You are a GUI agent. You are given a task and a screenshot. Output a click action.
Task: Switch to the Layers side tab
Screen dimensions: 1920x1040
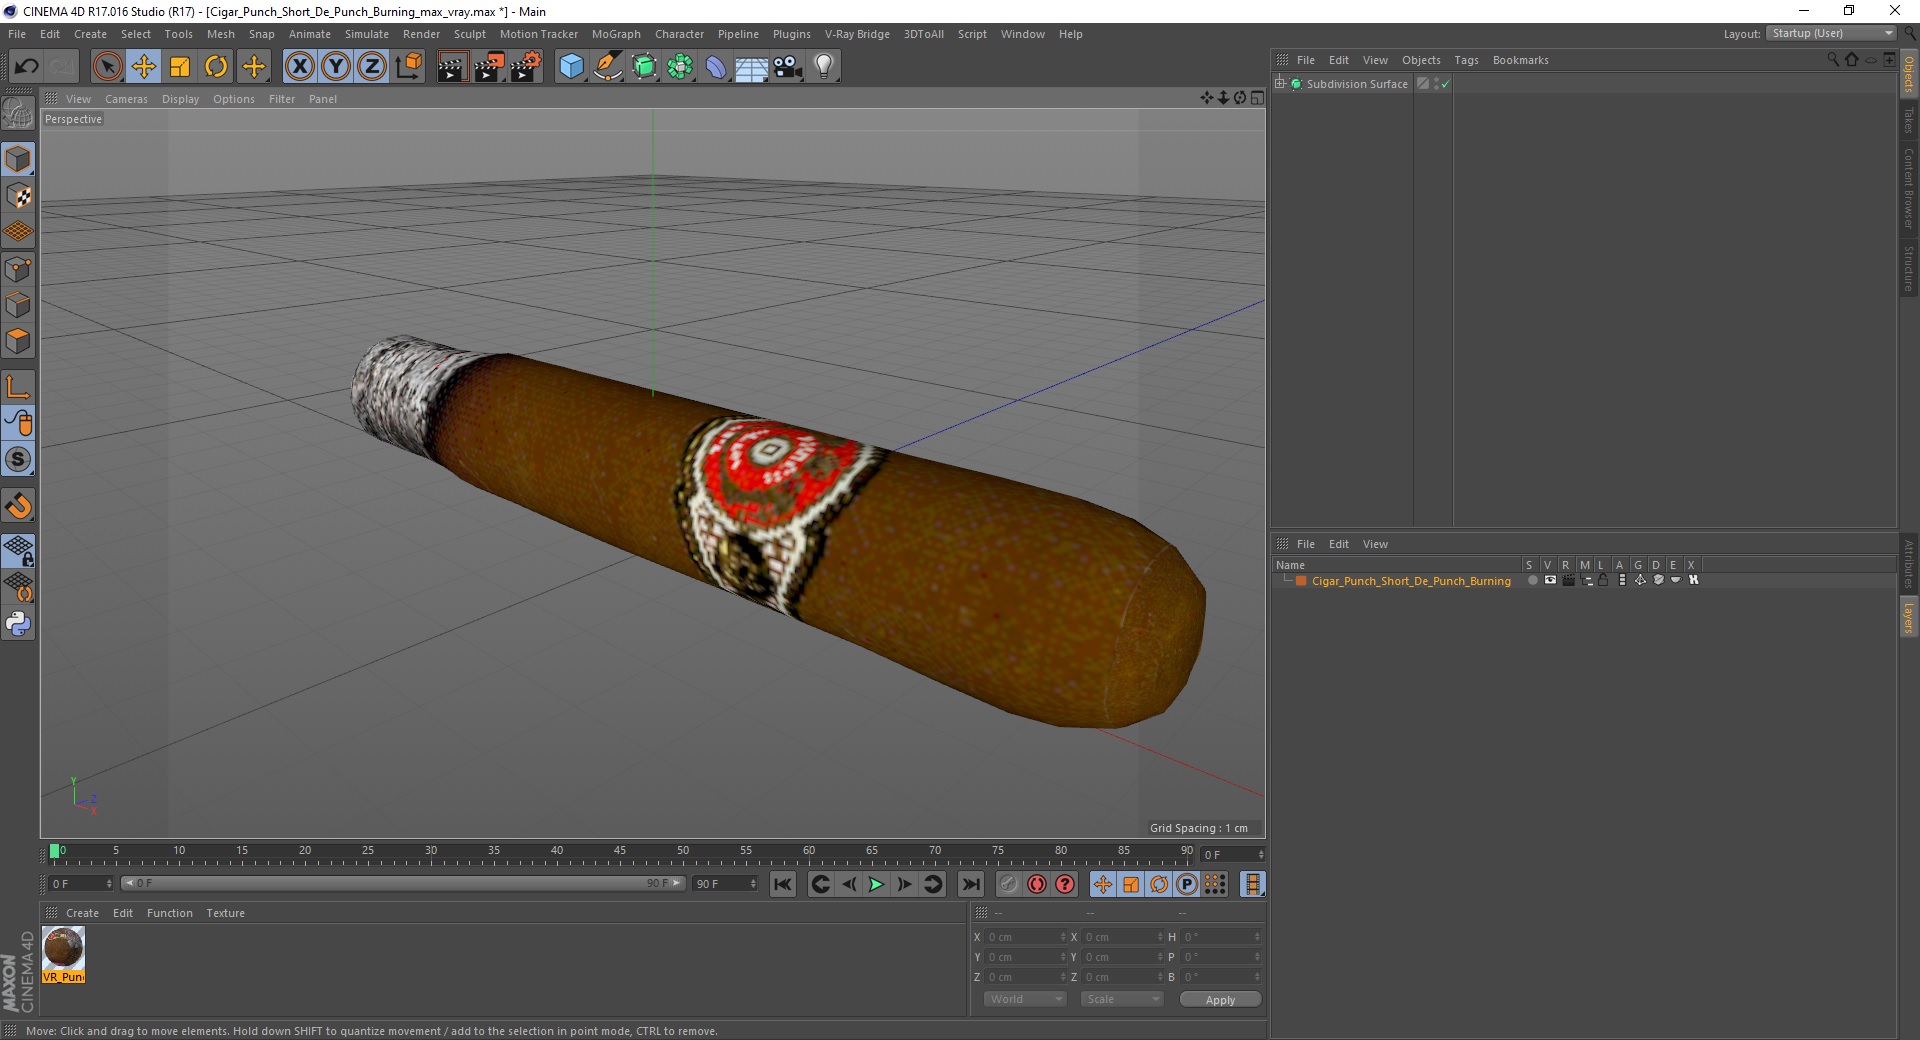pos(1908,617)
